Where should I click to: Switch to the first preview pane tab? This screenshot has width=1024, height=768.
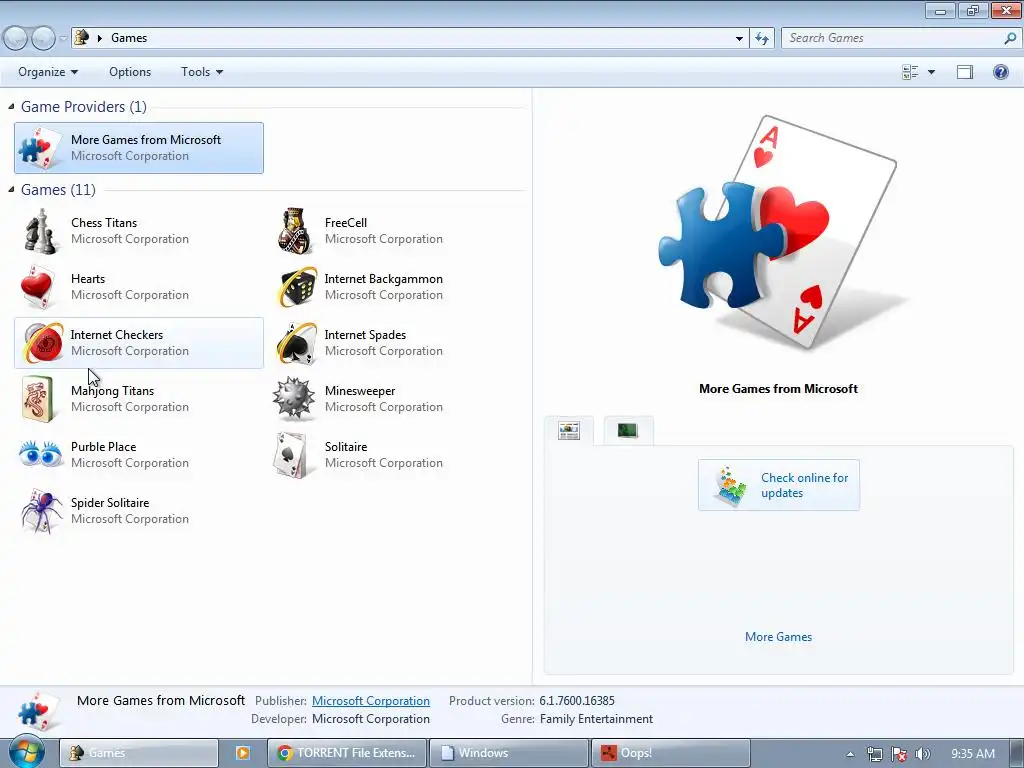click(x=569, y=430)
